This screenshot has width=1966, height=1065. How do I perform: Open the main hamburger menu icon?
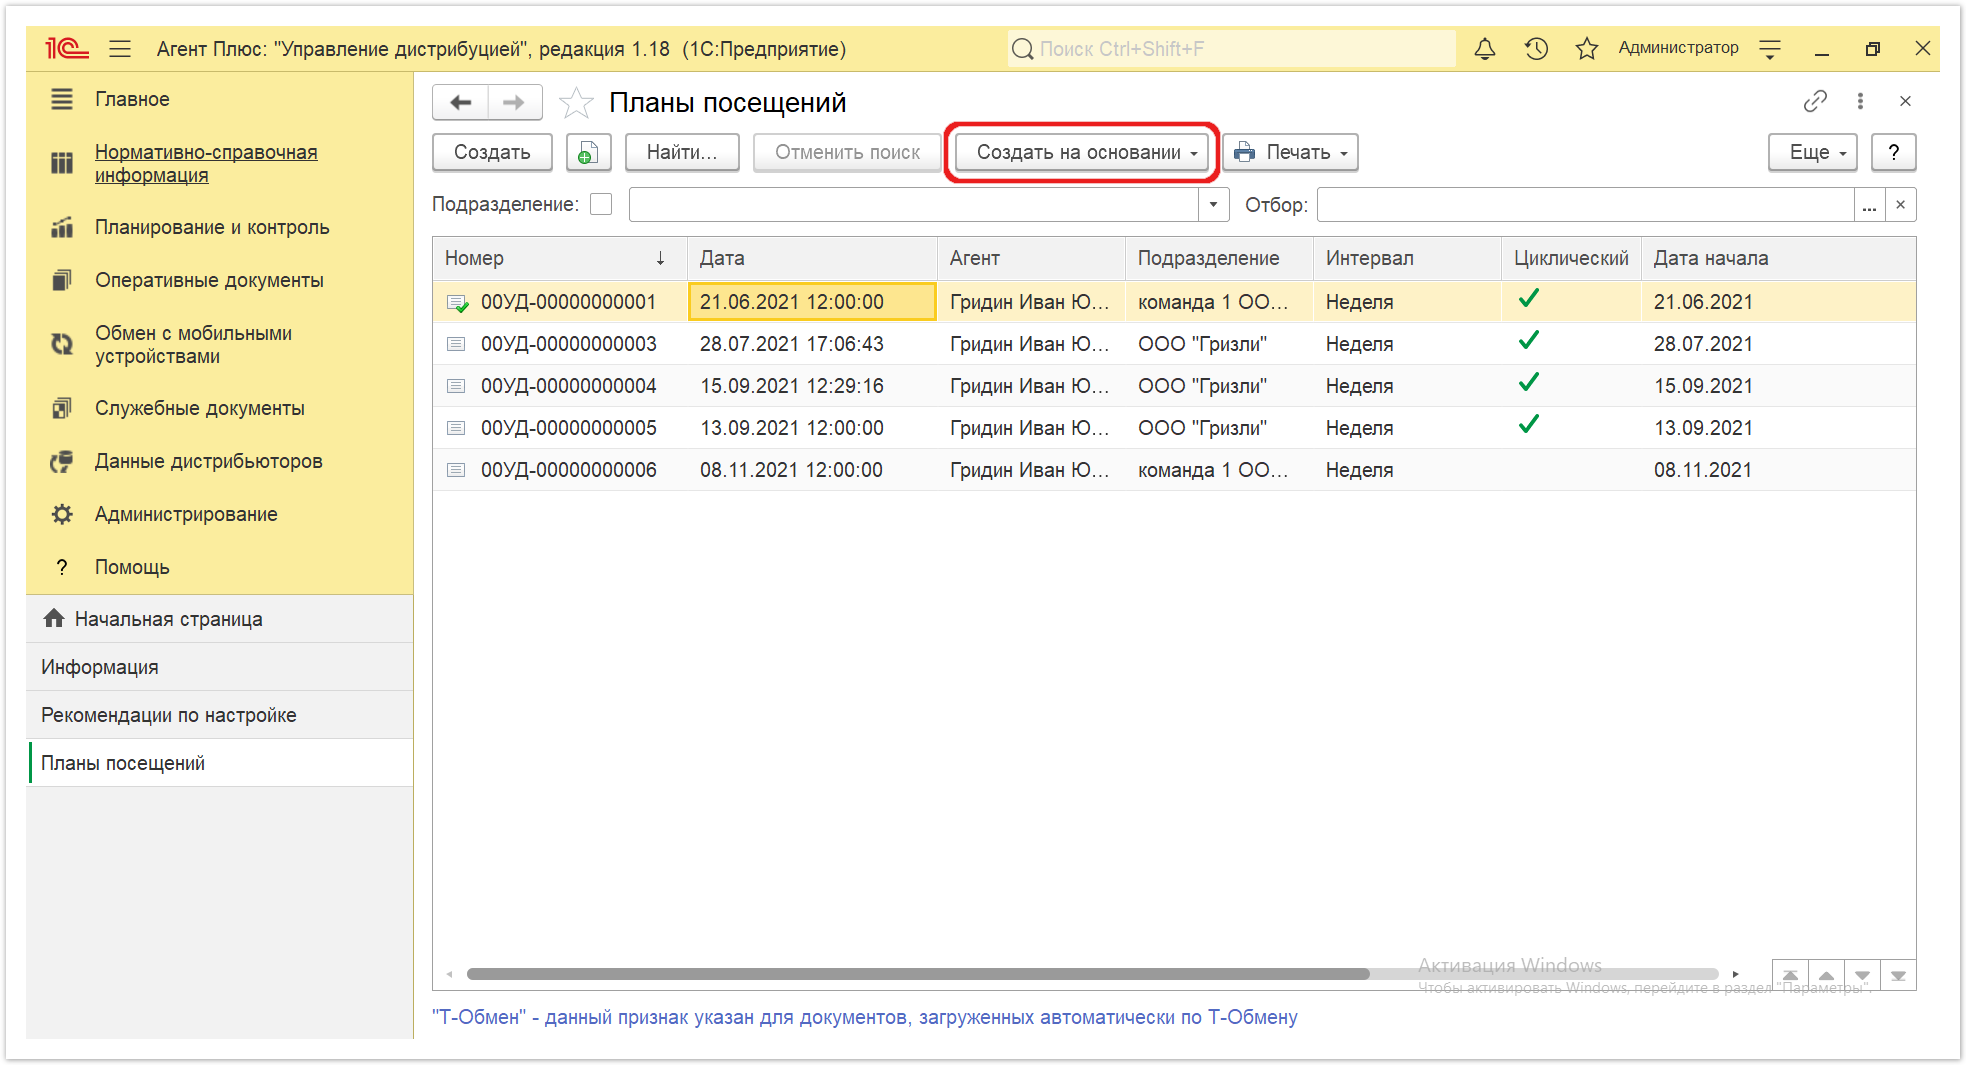tap(120, 49)
